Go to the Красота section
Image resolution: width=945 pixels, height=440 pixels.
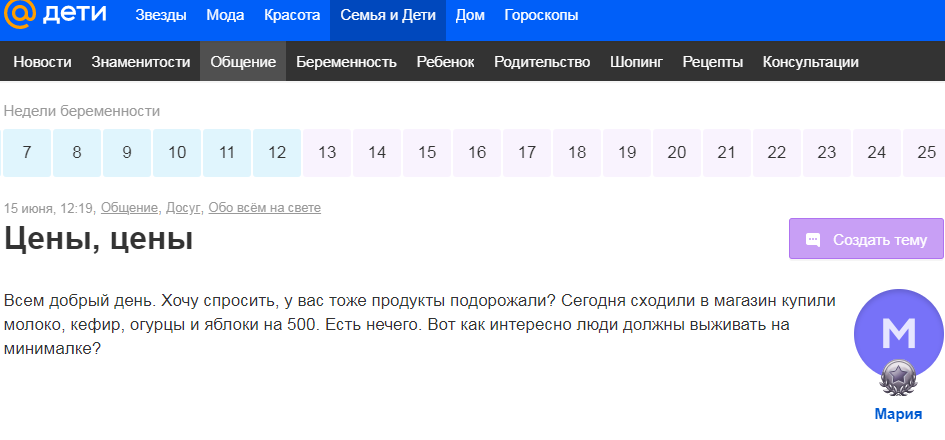(292, 16)
